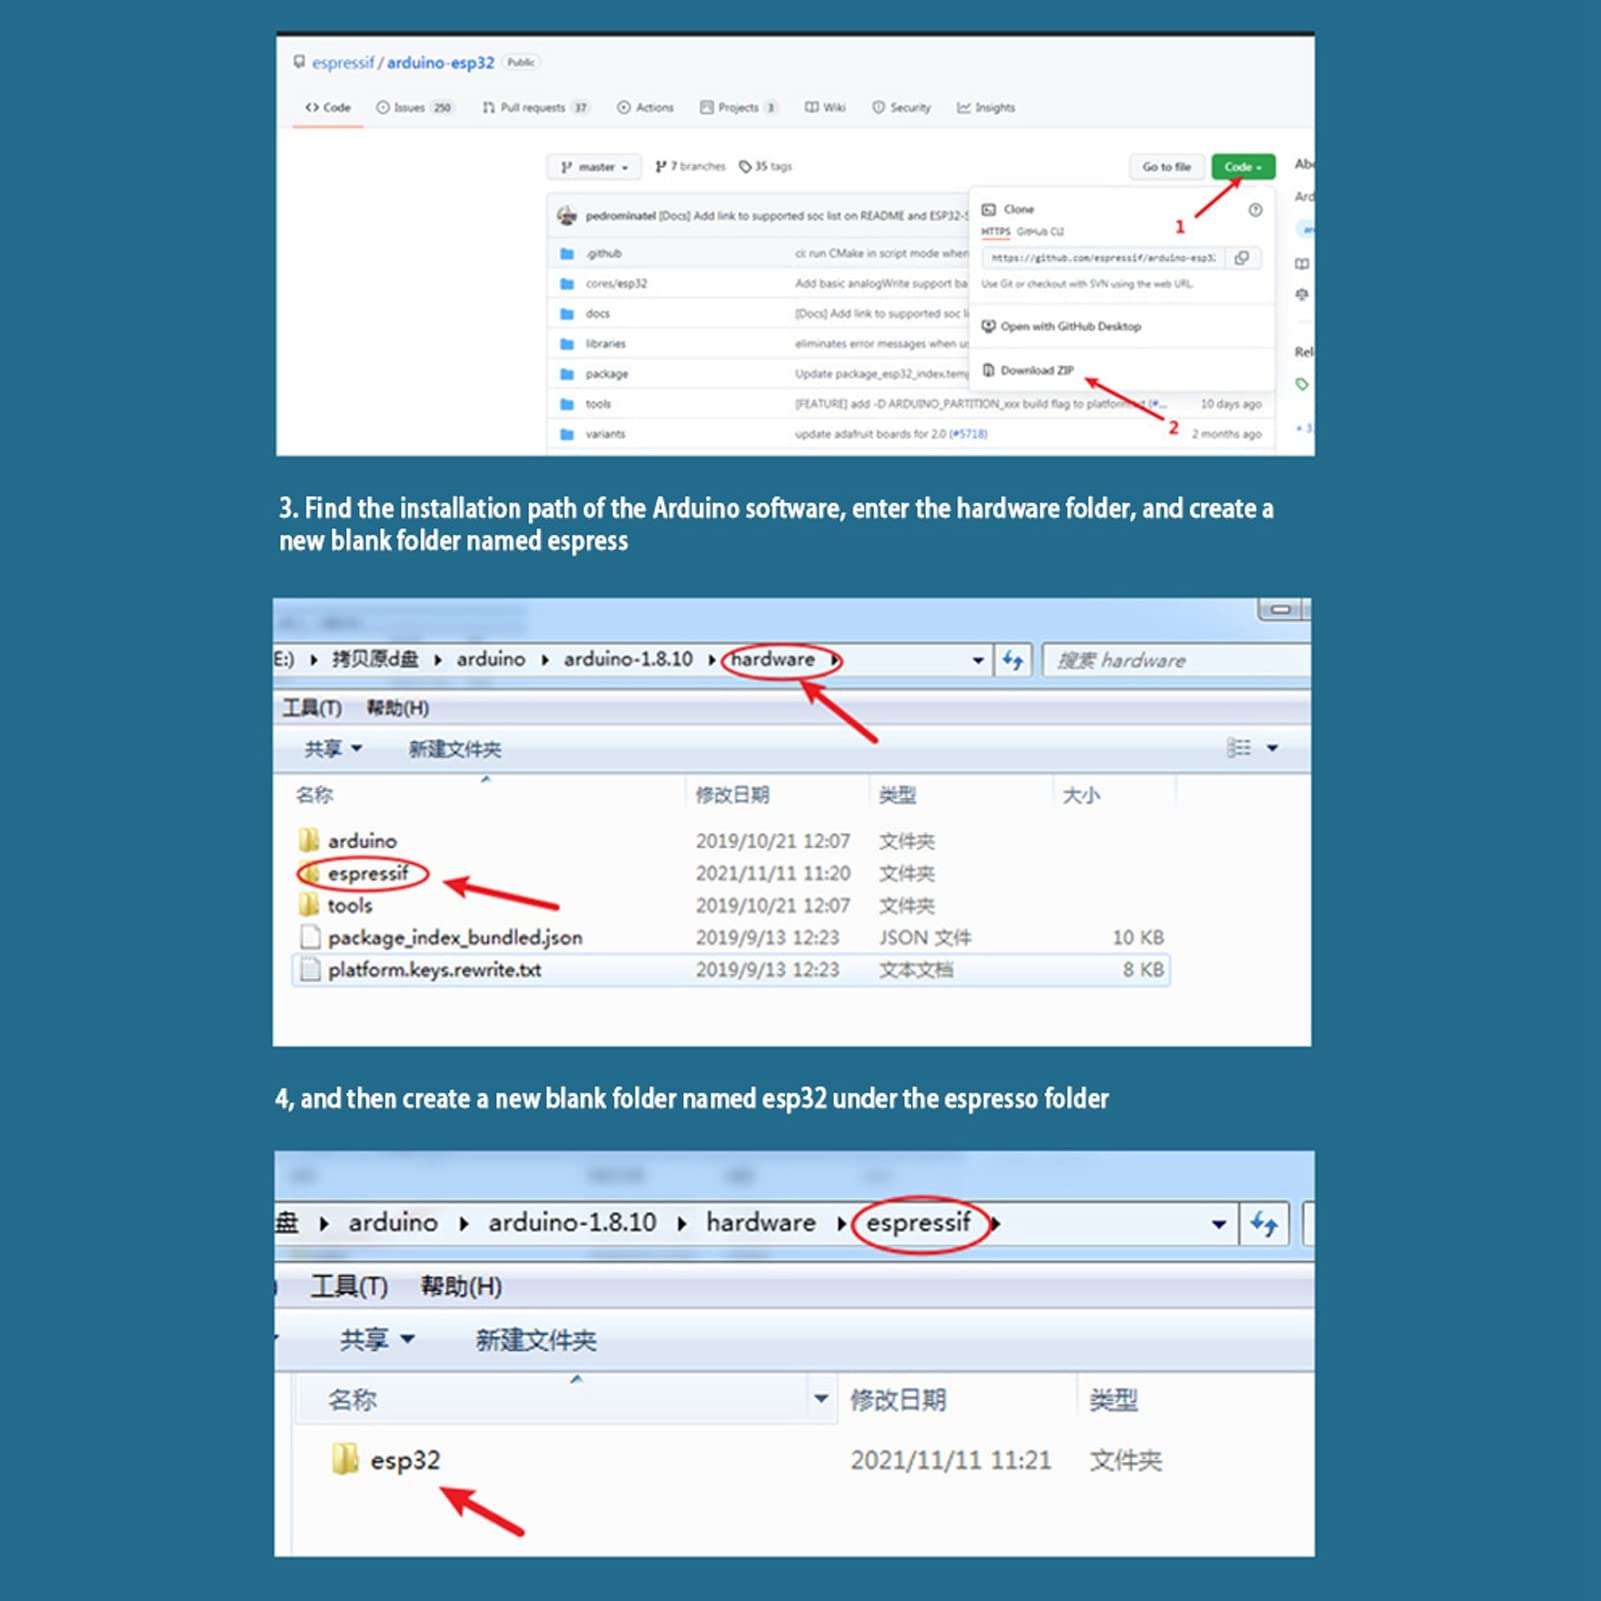The height and width of the screenshot is (1601, 1601).
Task: Open the espressif folder in hardware
Action: pos(367,874)
